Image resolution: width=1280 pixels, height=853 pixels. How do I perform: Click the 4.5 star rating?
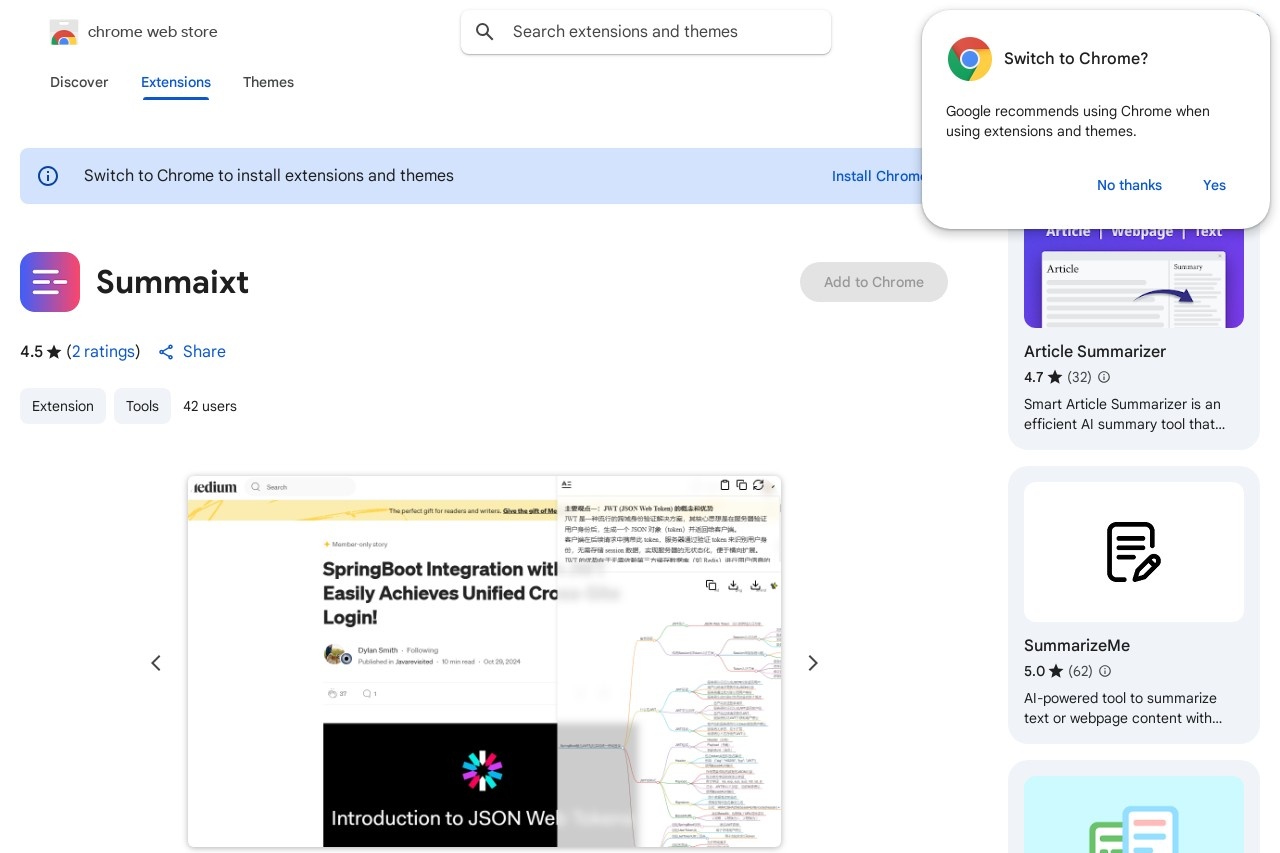tap(41, 352)
